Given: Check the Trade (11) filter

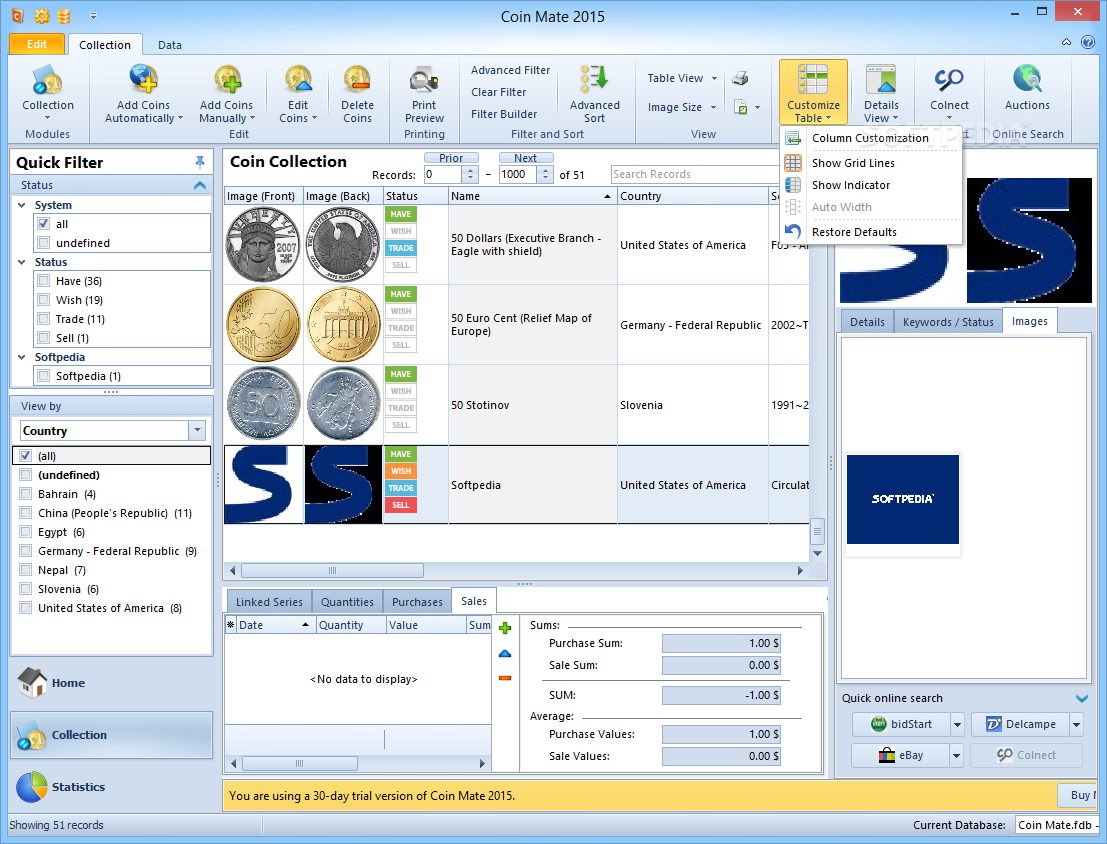Looking at the screenshot, I should pyautogui.click(x=44, y=319).
